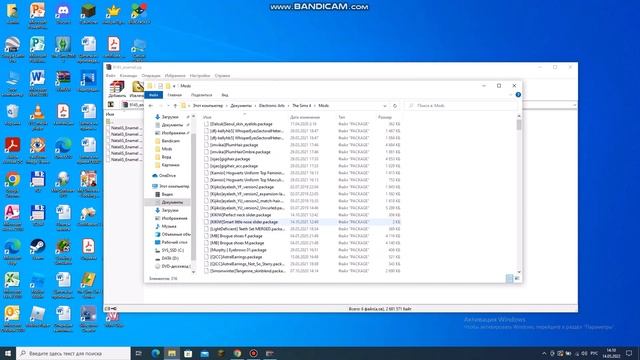Open the red Adobe Acrobat desktop shortcut
This screenshot has width=640, height=360.
point(12,149)
